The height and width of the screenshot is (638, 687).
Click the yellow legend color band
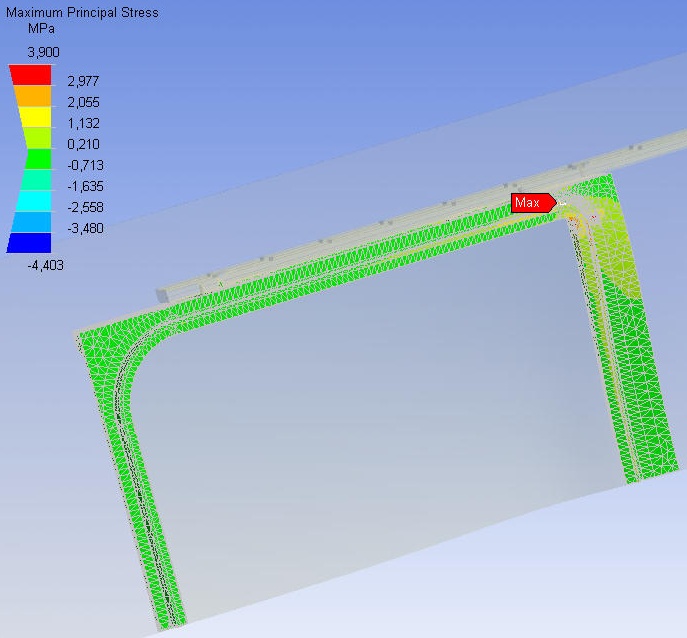pyautogui.click(x=29, y=117)
